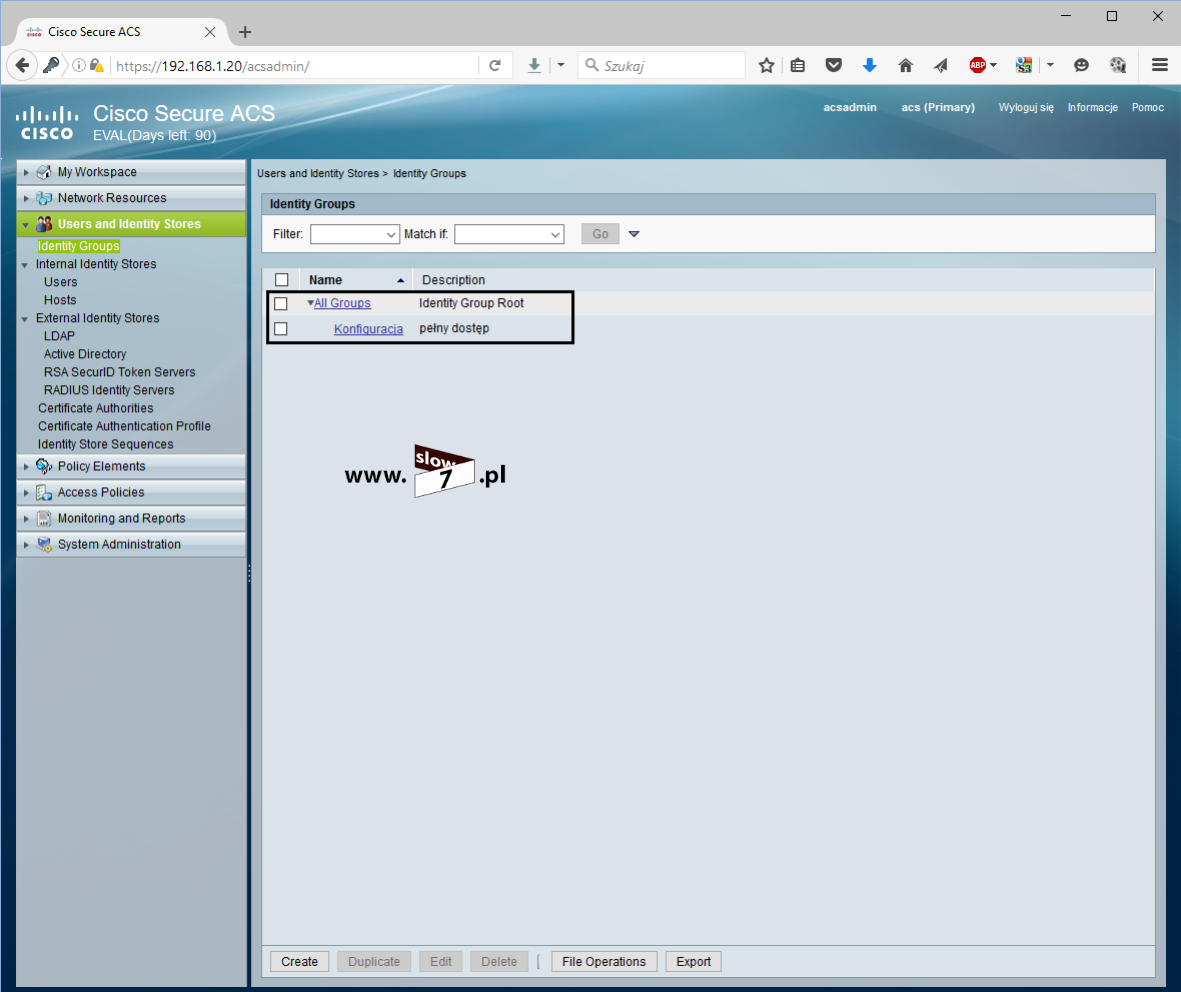The height and width of the screenshot is (992, 1181).
Task: Click the chat smiley face icon
Action: (1082, 66)
